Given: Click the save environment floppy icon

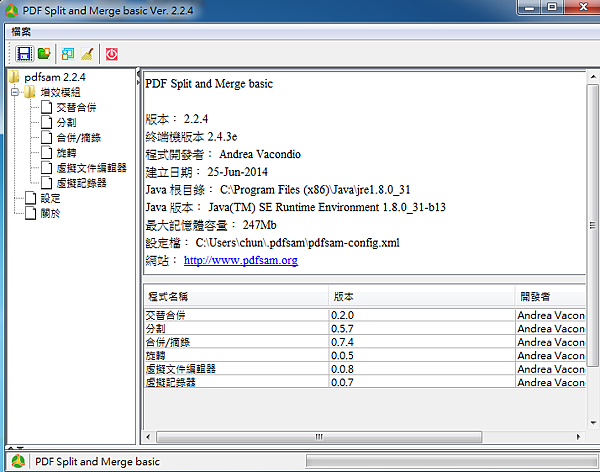Looking at the screenshot, I should (24, 54).
